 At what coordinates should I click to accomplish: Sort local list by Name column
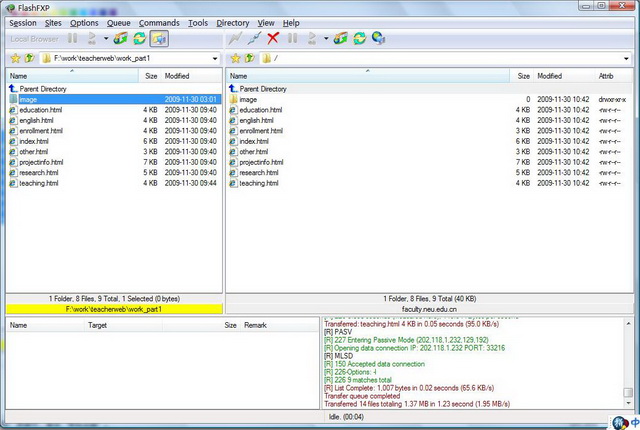(73, 76)
